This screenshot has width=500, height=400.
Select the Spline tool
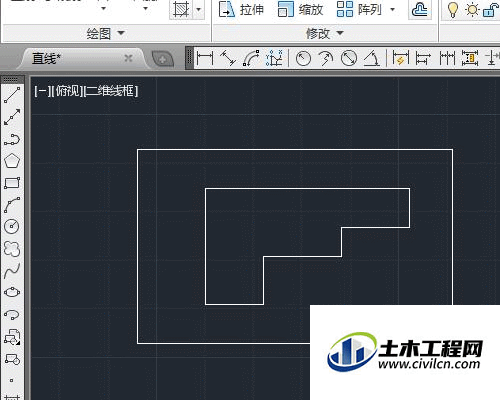(12, 271)
